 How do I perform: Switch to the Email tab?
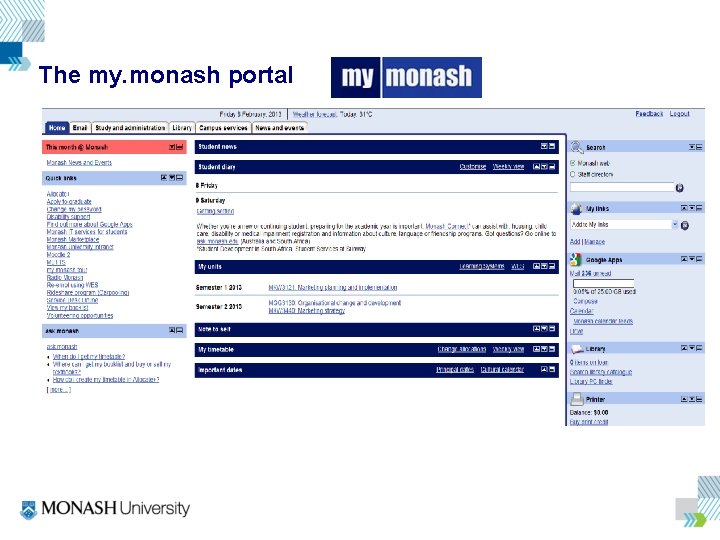(79, 128)
